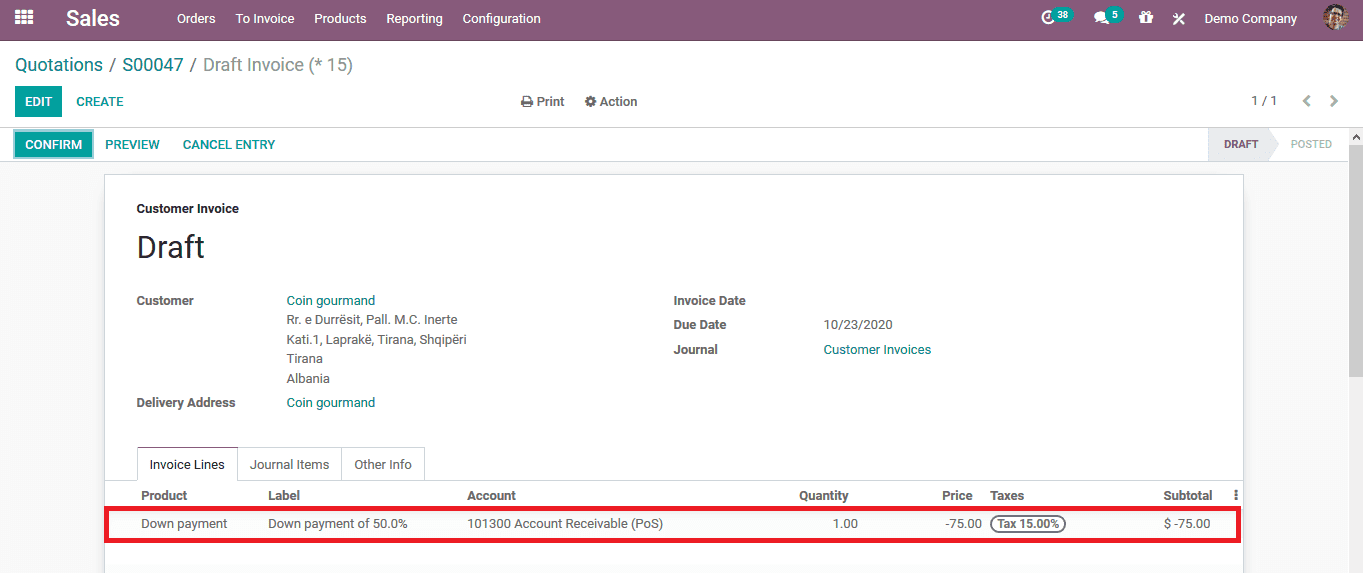This screenshot has height=573, width=1363.
Task: Click due date 10/23/2020
Action: click(858, 324)
